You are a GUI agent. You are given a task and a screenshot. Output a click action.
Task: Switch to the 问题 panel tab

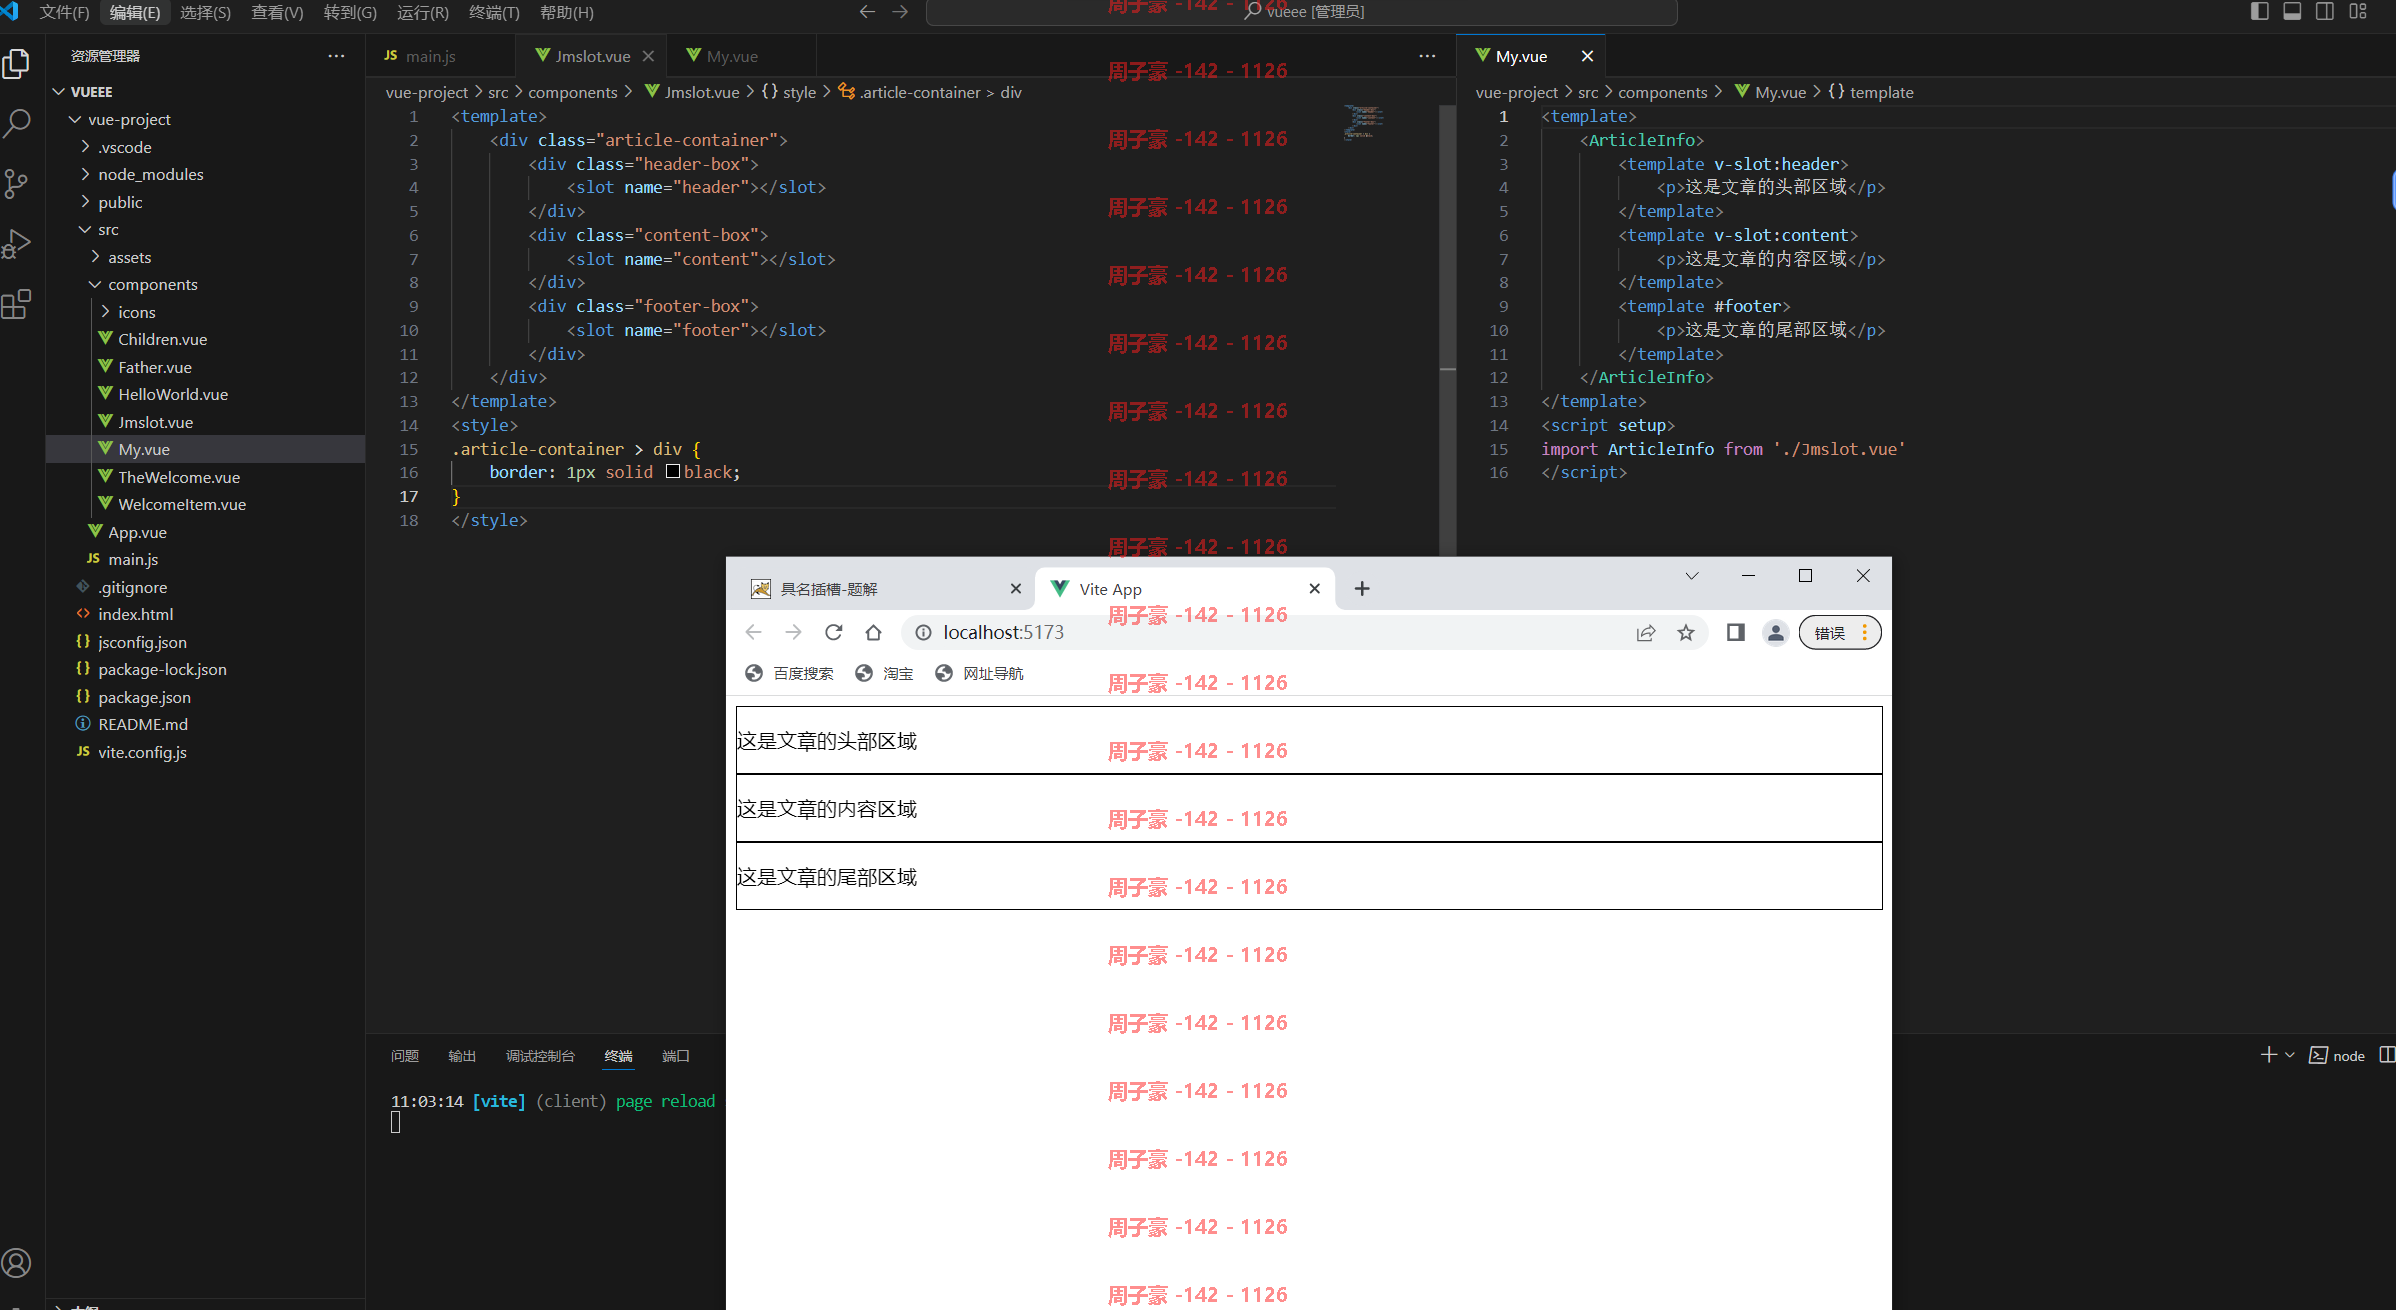[405, 1056]
